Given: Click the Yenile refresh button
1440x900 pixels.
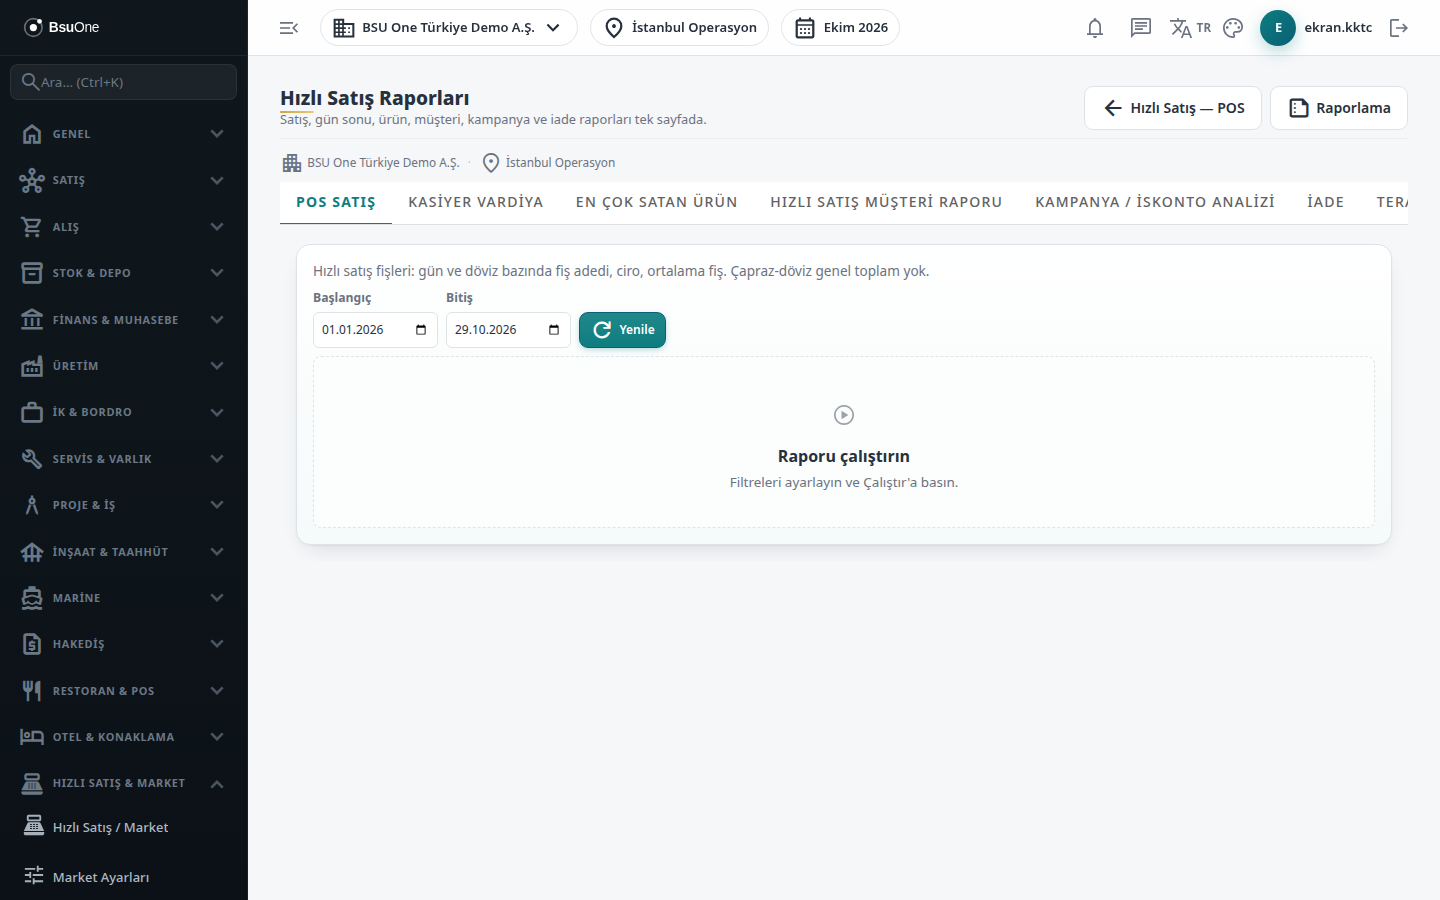Looking at the screenshot, I should click(623, 330).
